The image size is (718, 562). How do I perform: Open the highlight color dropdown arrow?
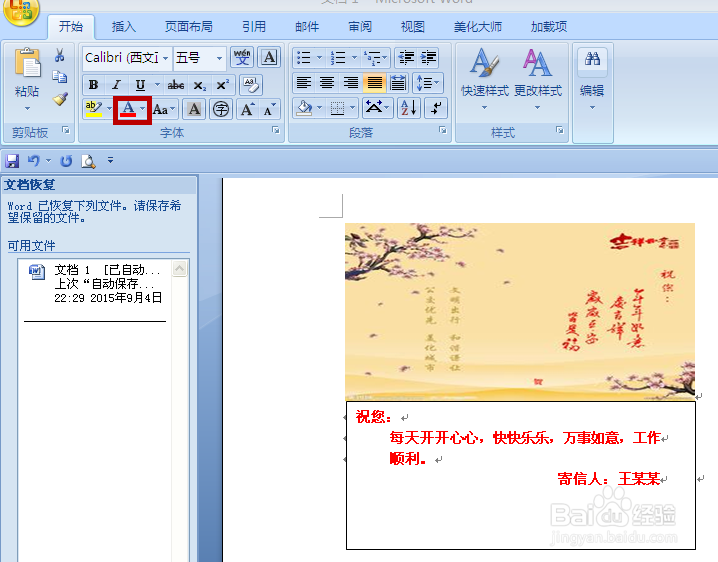tap(109, 109)
